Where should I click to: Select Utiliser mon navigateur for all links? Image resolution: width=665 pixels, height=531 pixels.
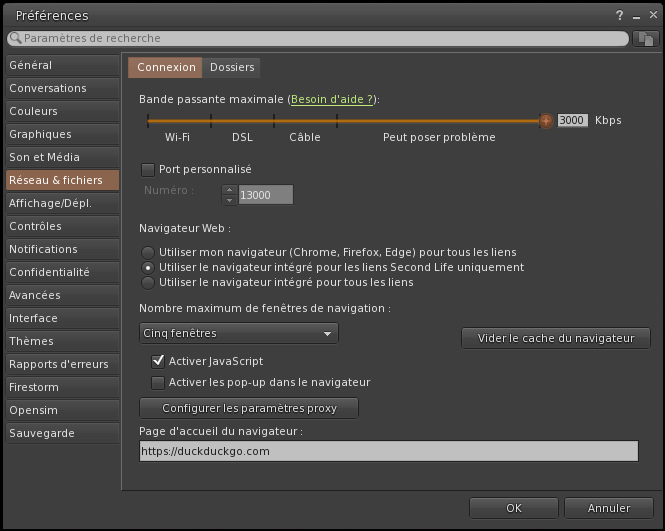tap(148, 252)
